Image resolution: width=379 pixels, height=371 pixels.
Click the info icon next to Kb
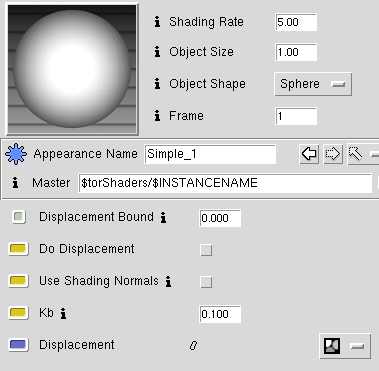point(63,313)
